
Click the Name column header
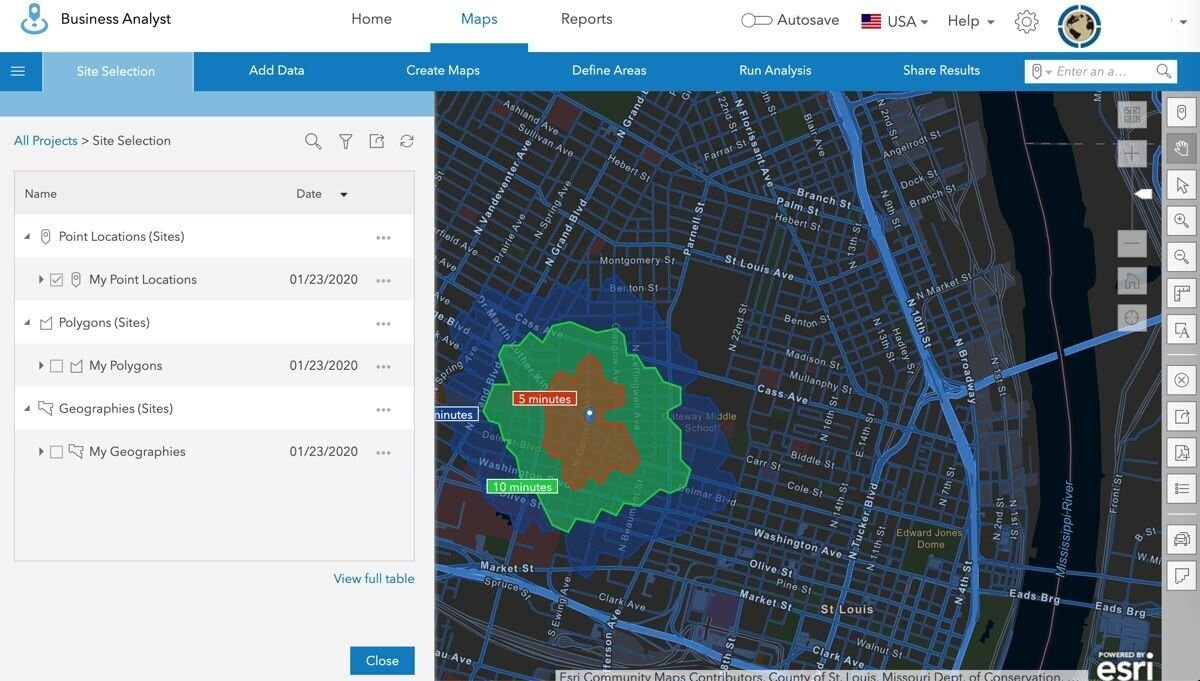41,194
